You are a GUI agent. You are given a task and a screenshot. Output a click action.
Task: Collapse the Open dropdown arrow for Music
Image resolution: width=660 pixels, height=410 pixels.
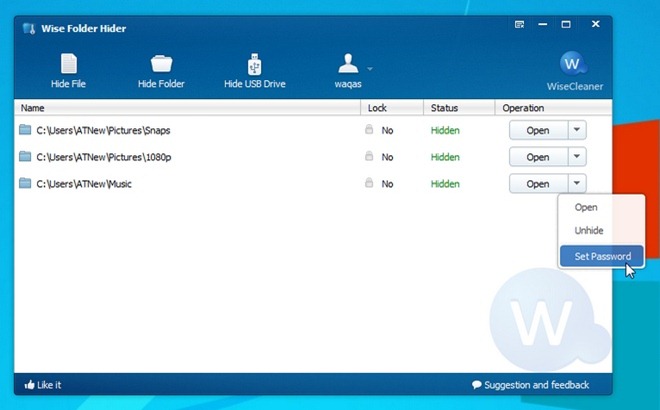coord(577,184)
